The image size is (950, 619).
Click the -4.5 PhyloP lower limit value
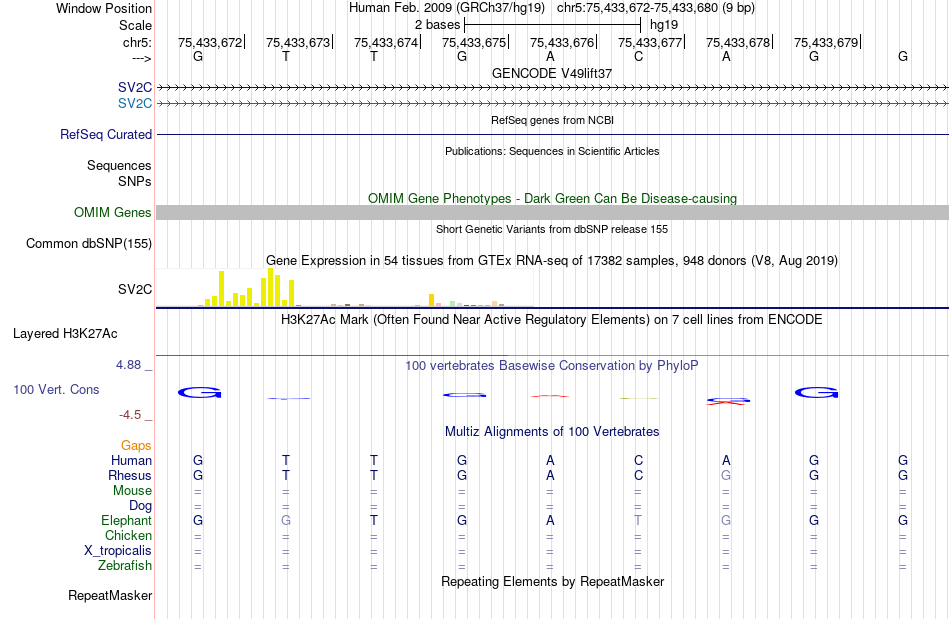click(130, 415)
